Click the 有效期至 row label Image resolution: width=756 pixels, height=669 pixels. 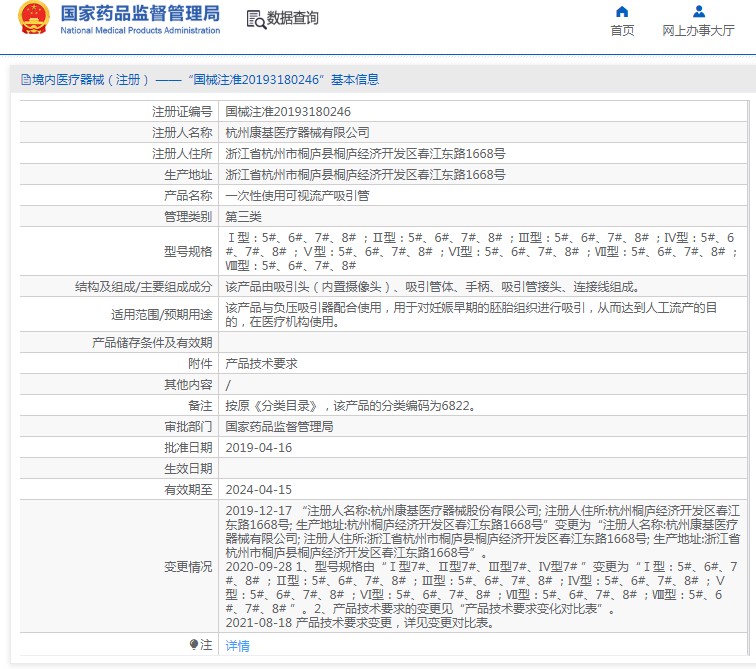[188, 490]
